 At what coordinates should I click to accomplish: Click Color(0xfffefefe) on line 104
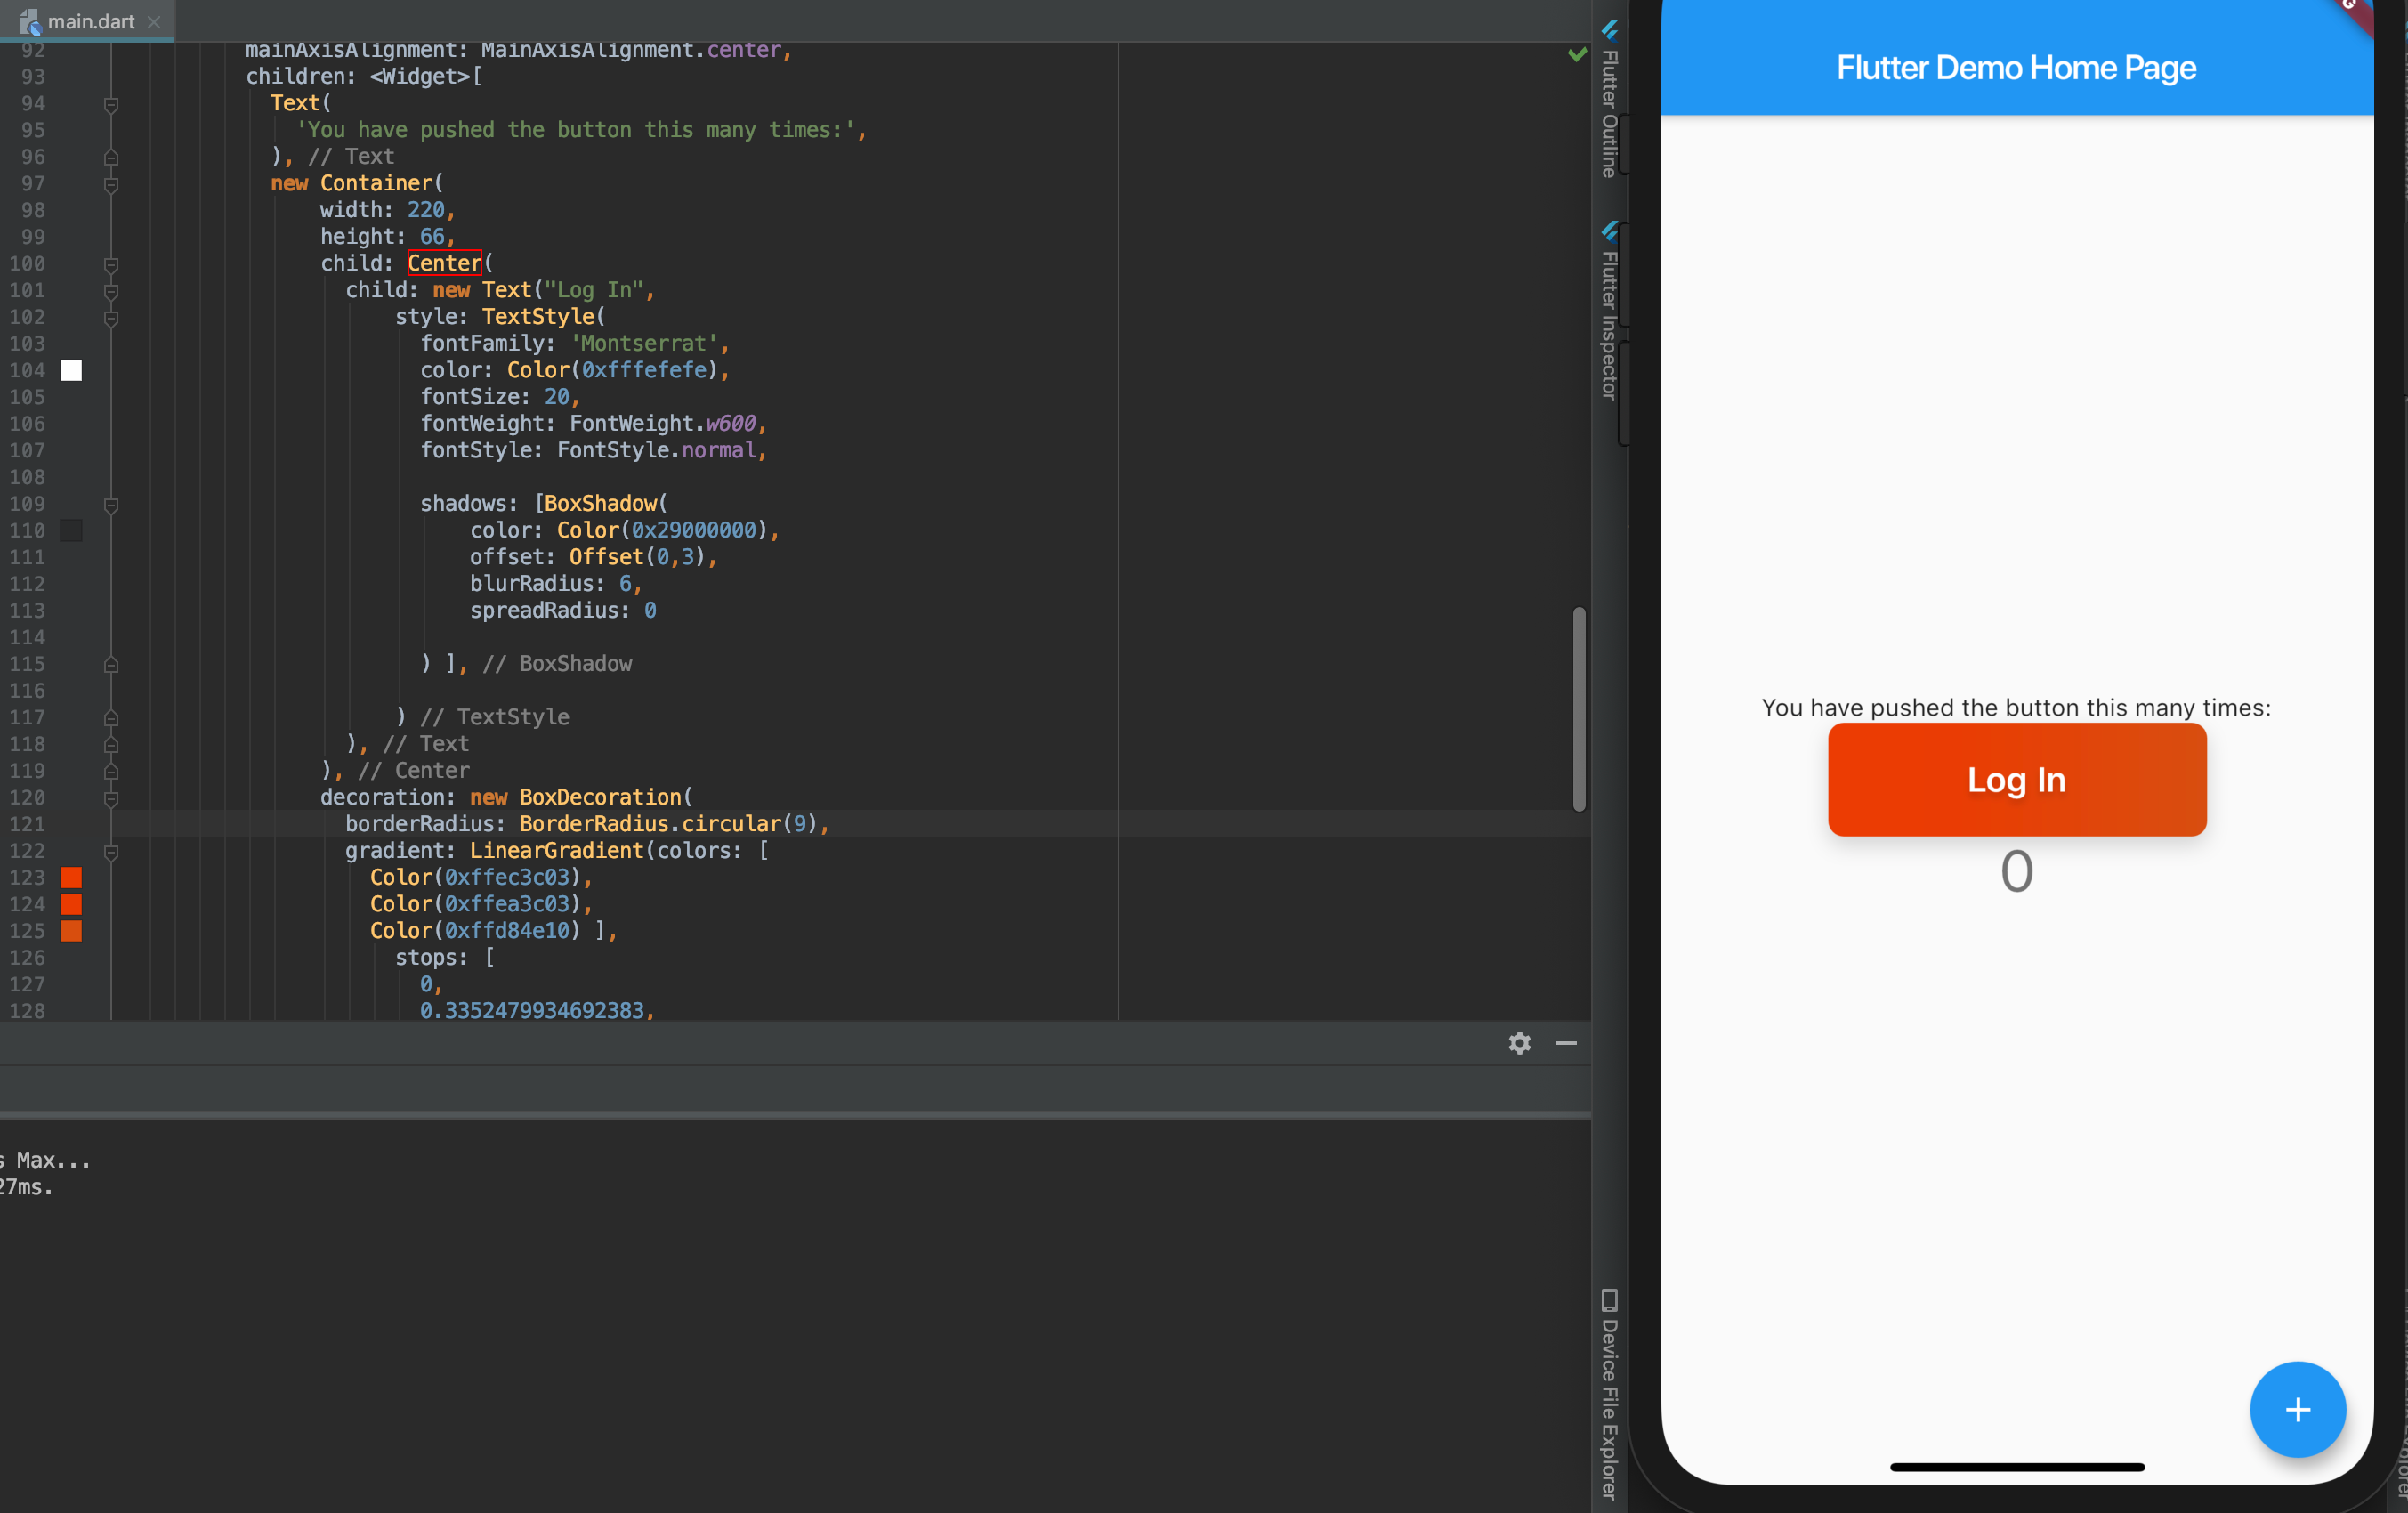pos(612,370)
